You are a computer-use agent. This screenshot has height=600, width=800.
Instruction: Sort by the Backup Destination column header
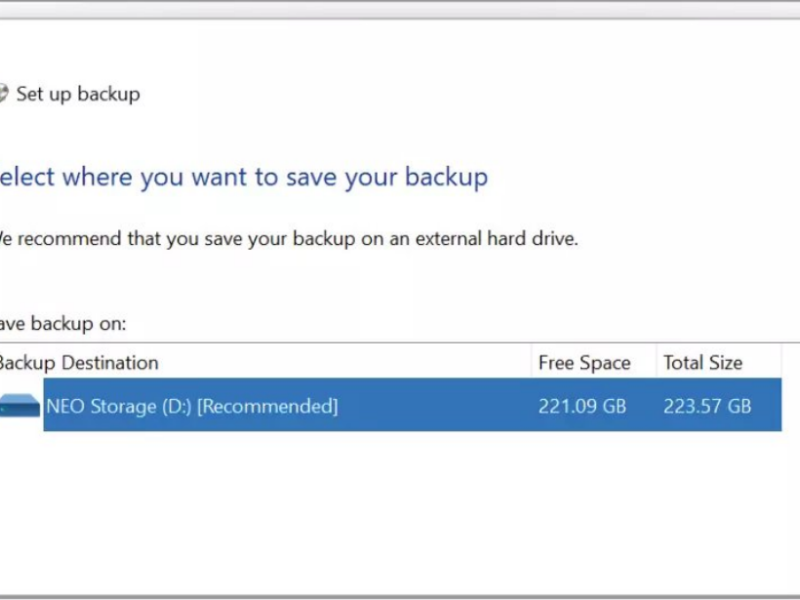click(80, 362)
